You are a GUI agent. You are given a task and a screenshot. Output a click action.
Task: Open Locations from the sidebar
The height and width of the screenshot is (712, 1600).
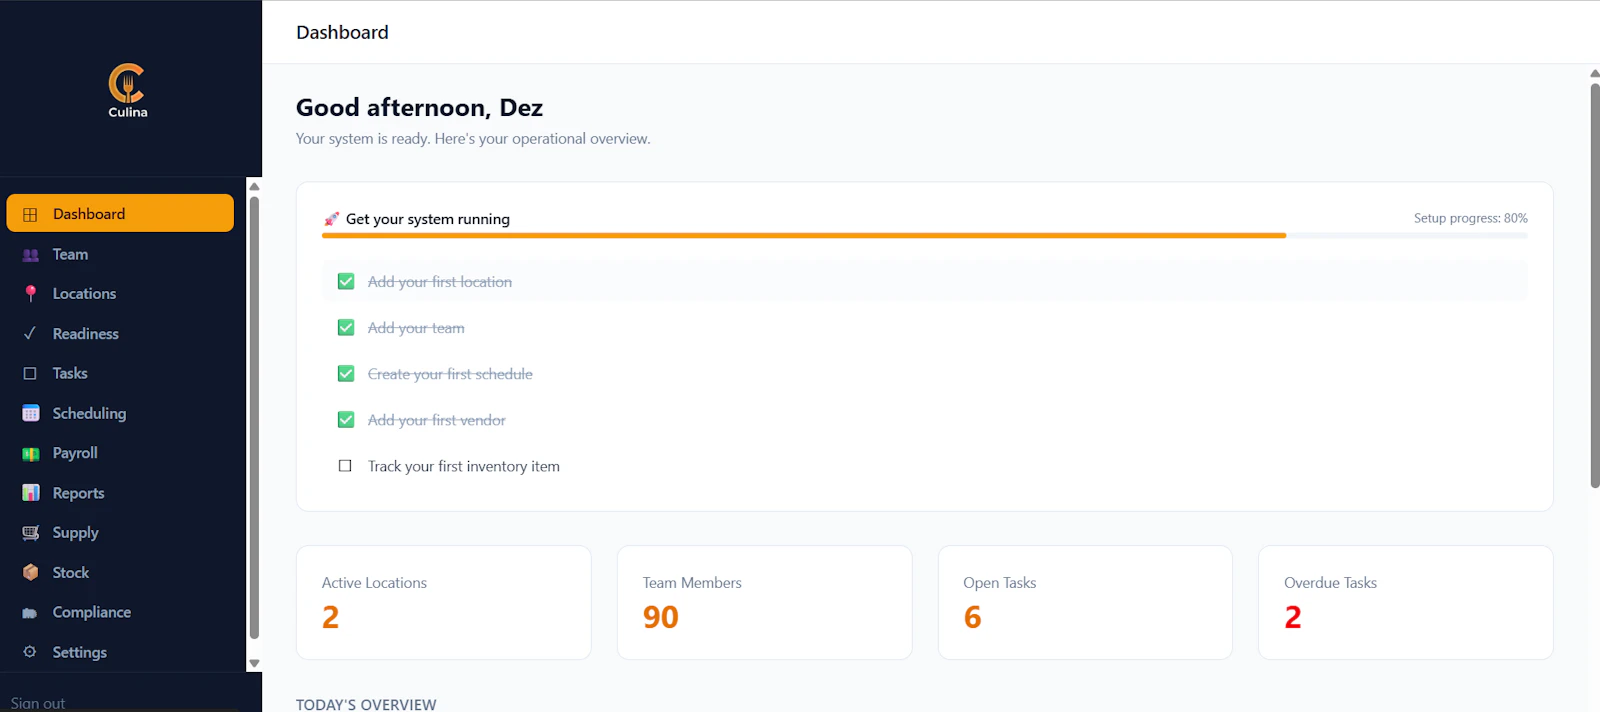pos(120,294)
